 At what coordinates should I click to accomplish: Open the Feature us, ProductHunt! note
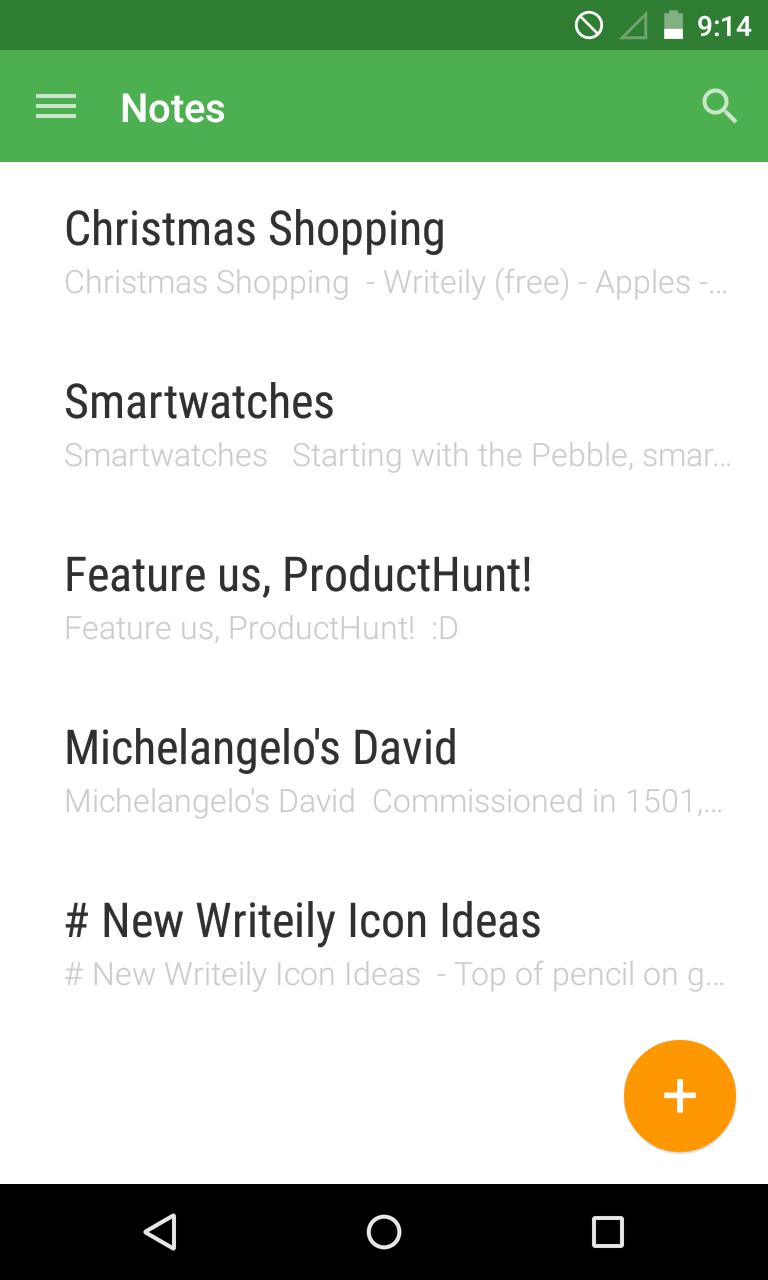[x=298, y=575]
